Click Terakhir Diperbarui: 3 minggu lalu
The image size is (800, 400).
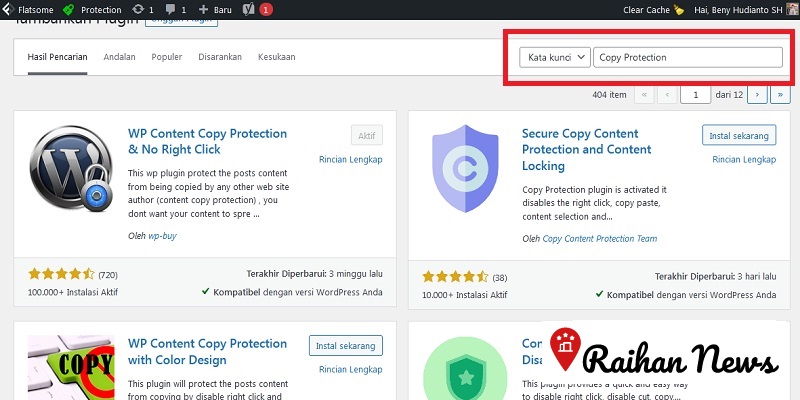pos(314,274)
